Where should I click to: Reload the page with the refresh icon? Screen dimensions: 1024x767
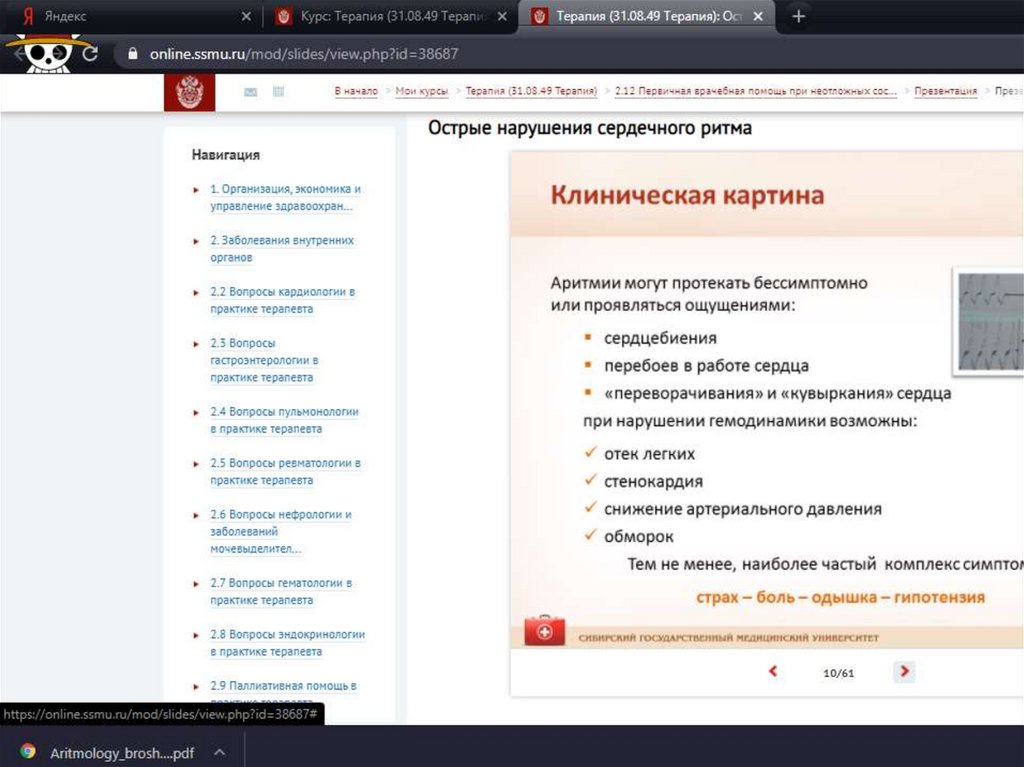(x=91, y=54)
